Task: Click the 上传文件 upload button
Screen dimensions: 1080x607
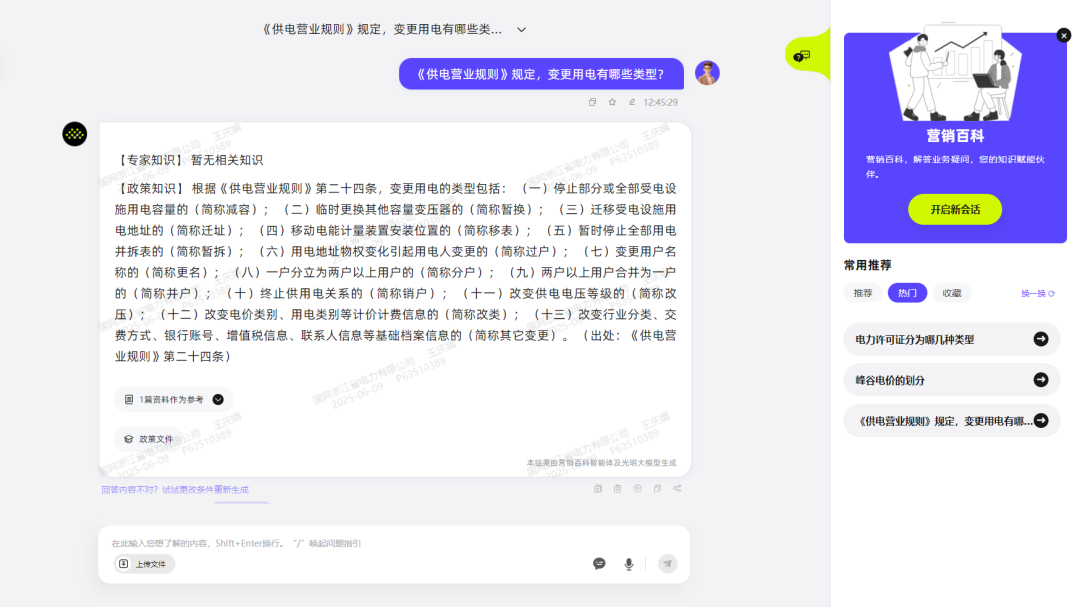Action: (146, 564)
